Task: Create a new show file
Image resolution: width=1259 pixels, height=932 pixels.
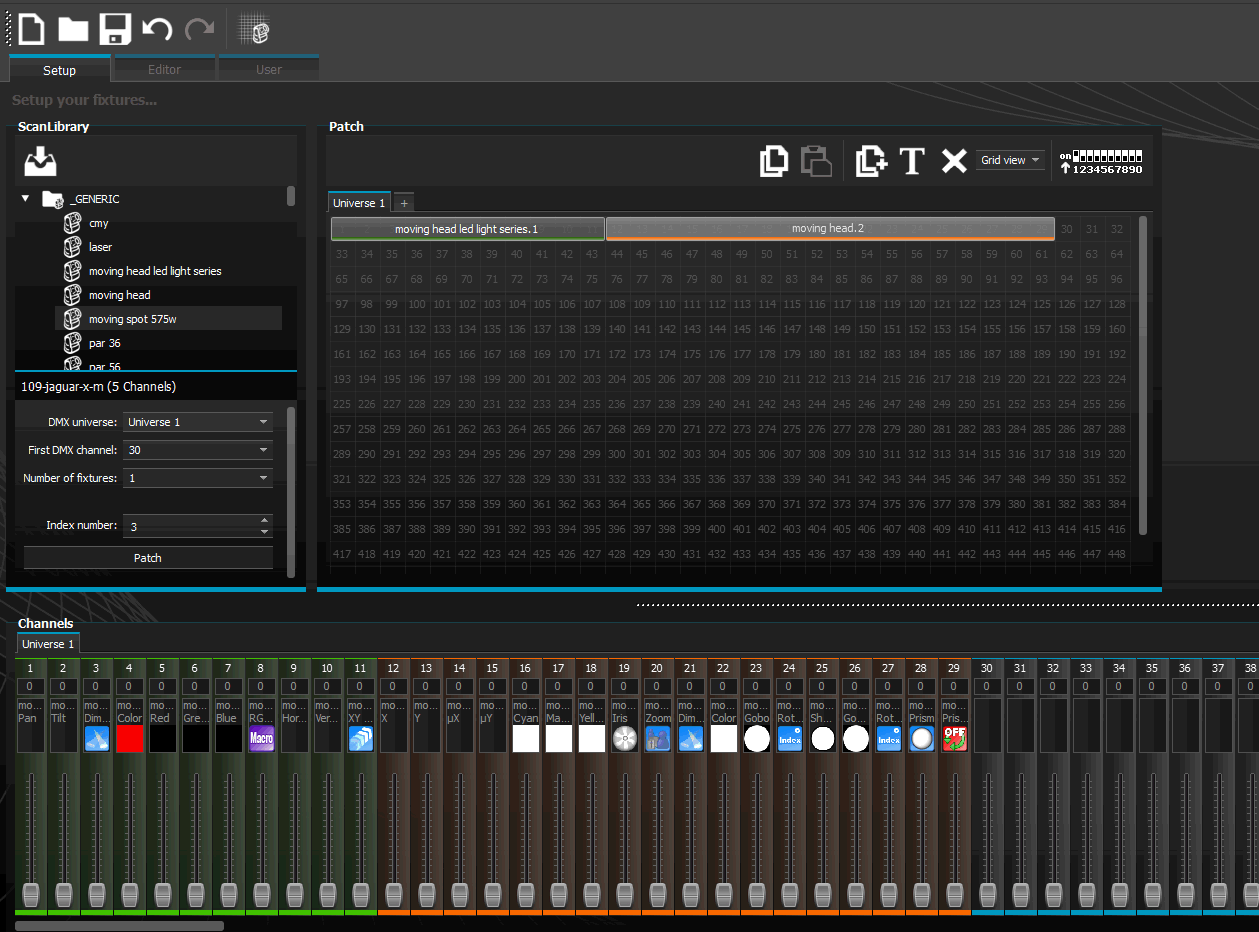Action: (32, 28)
